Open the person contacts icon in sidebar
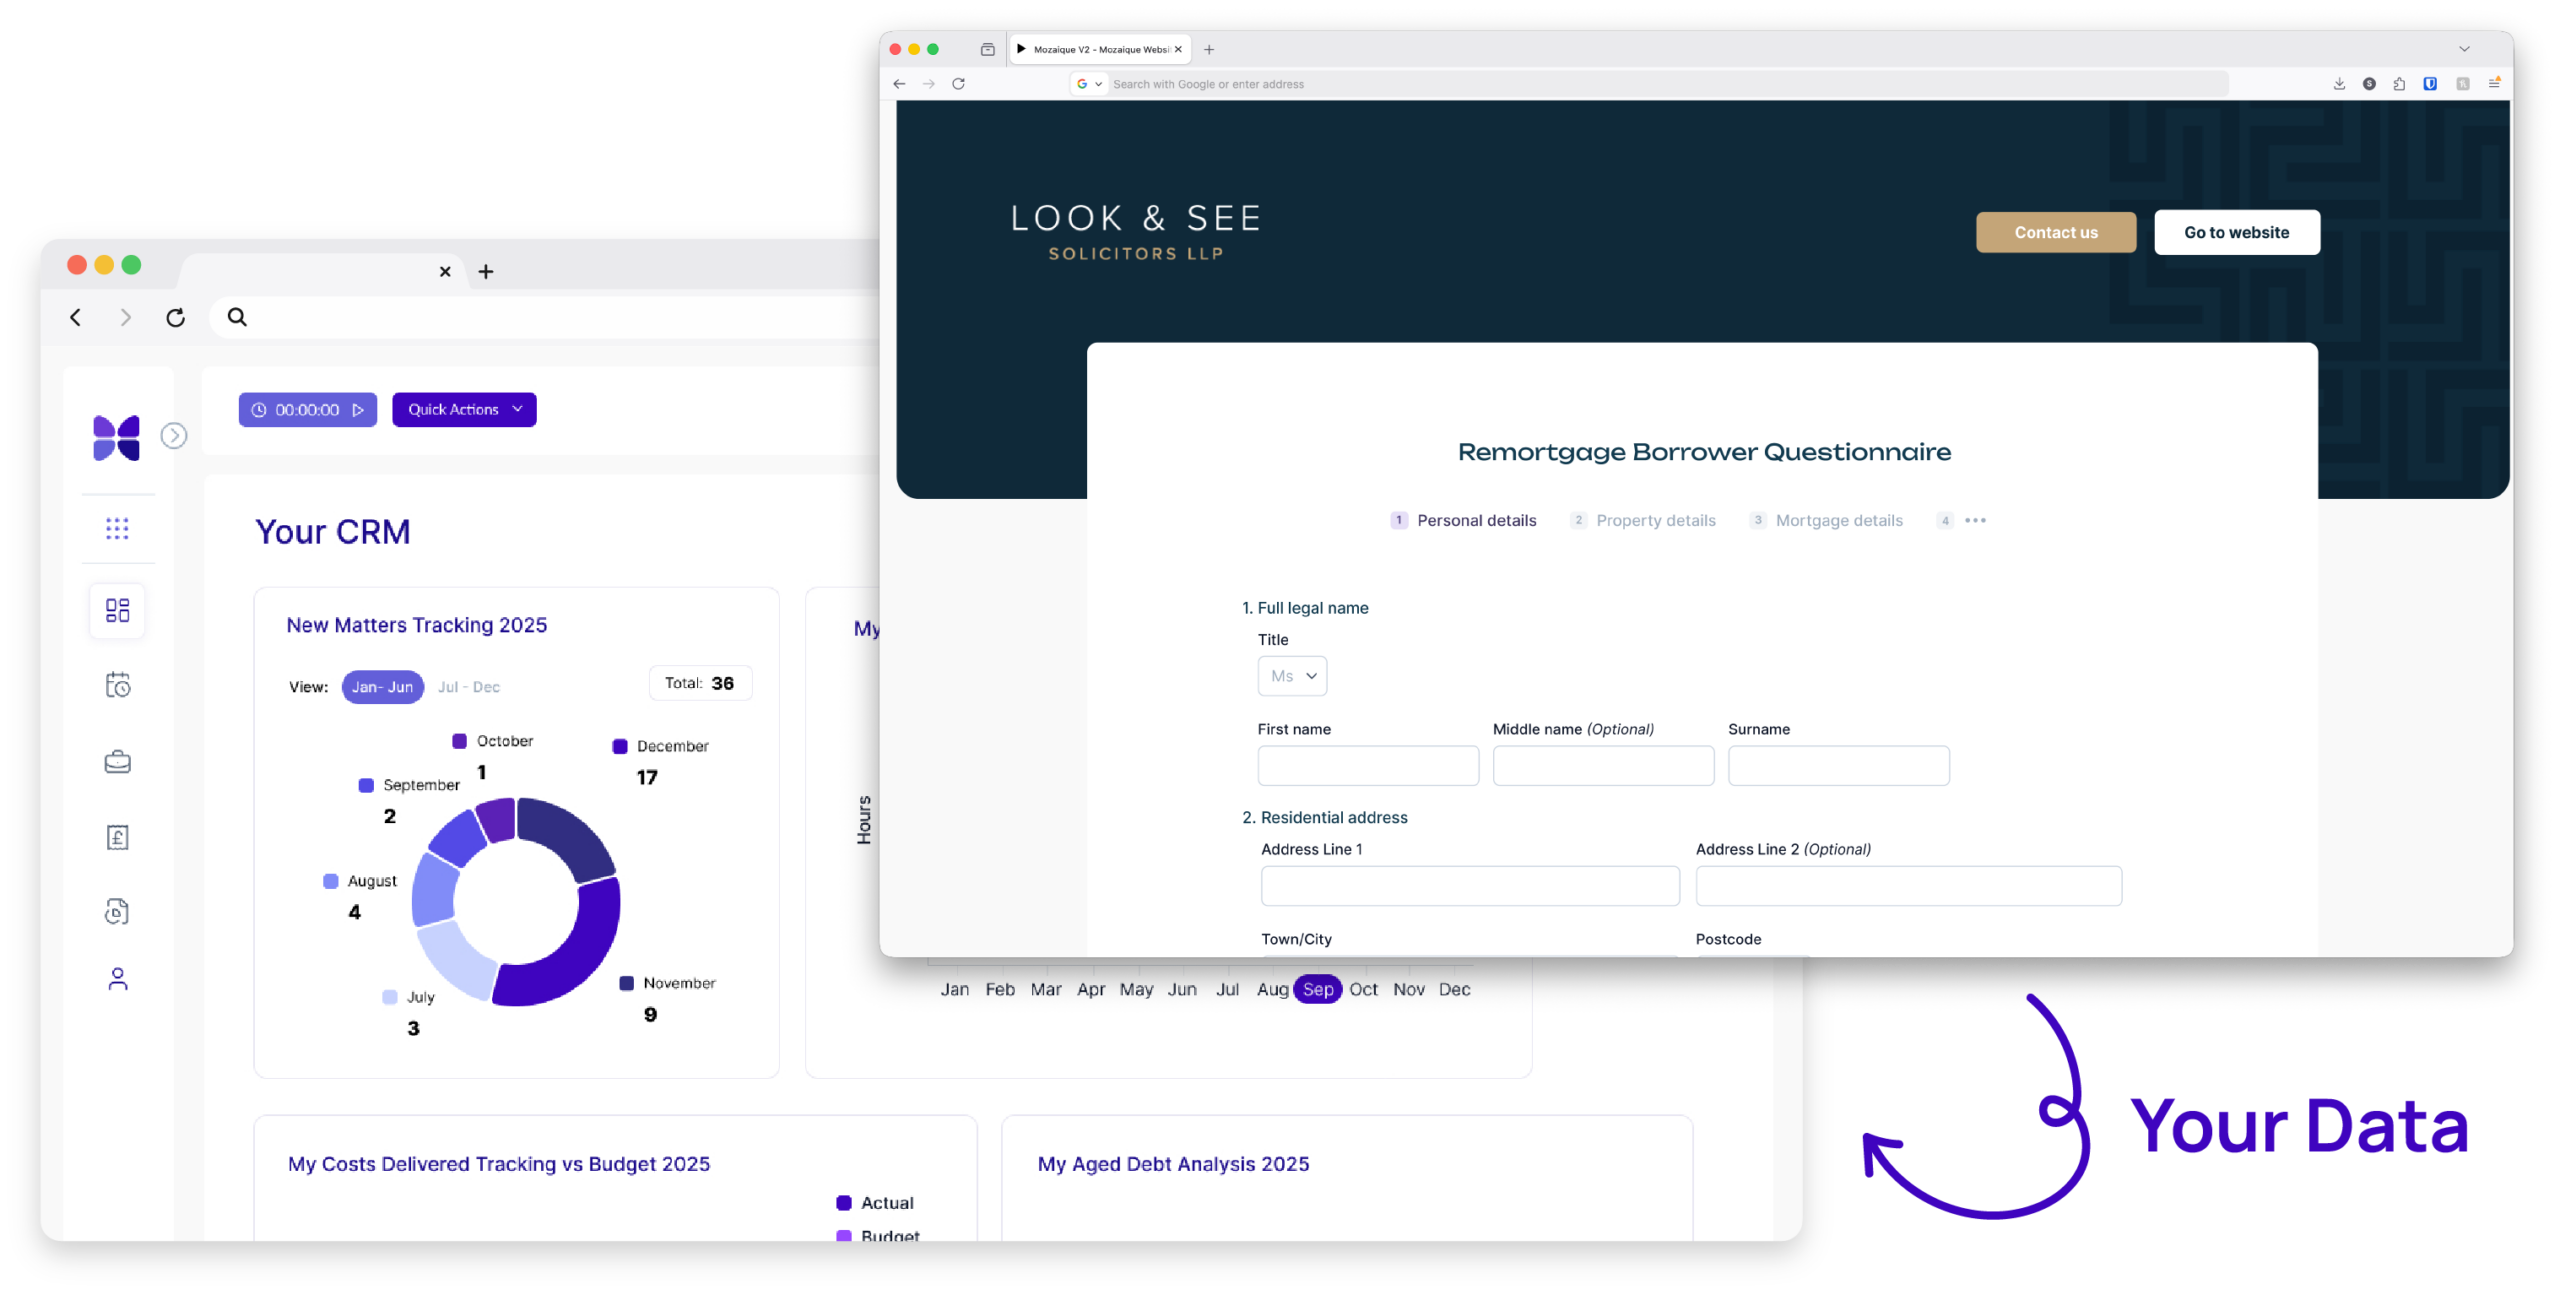The width and height of the screenshot is (2560, 1295). coord(117,979)
